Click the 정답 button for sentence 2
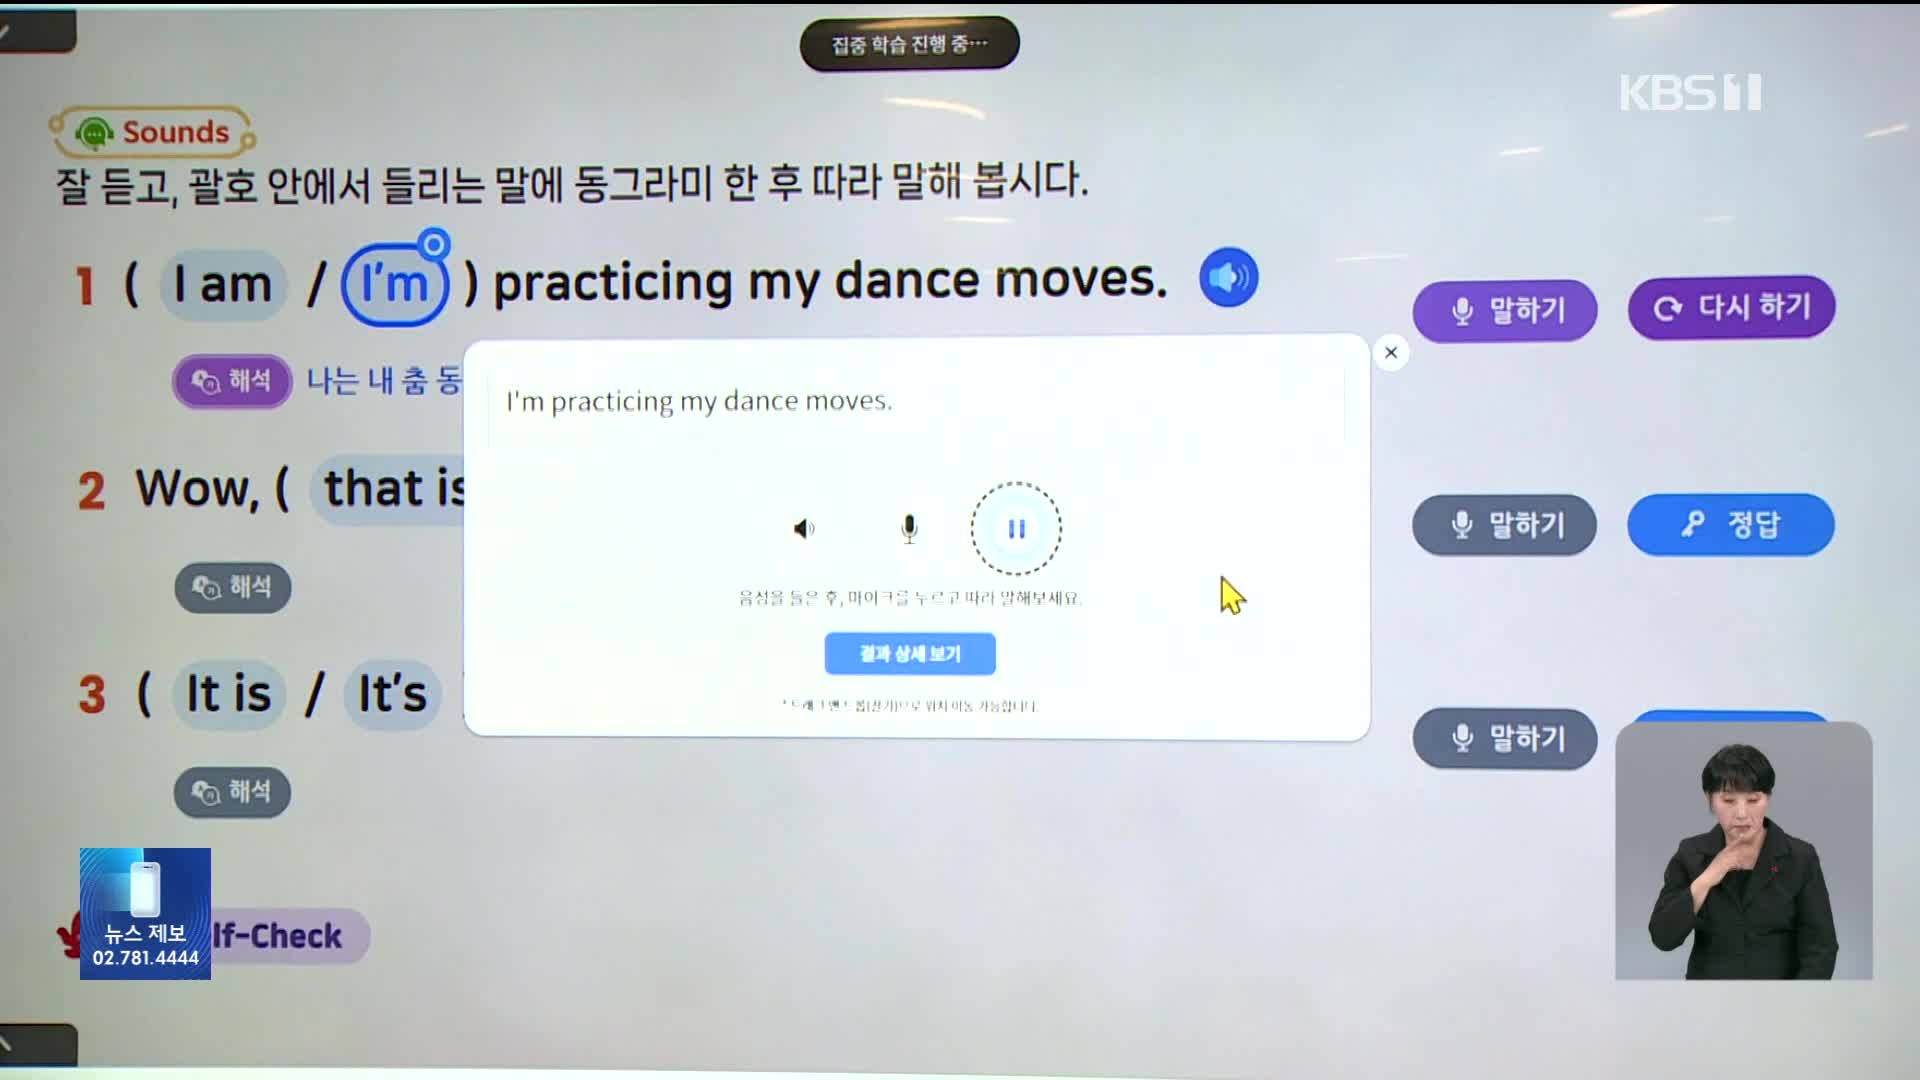This screenshot has height=1080, width=1920. tap(1727, 524)
